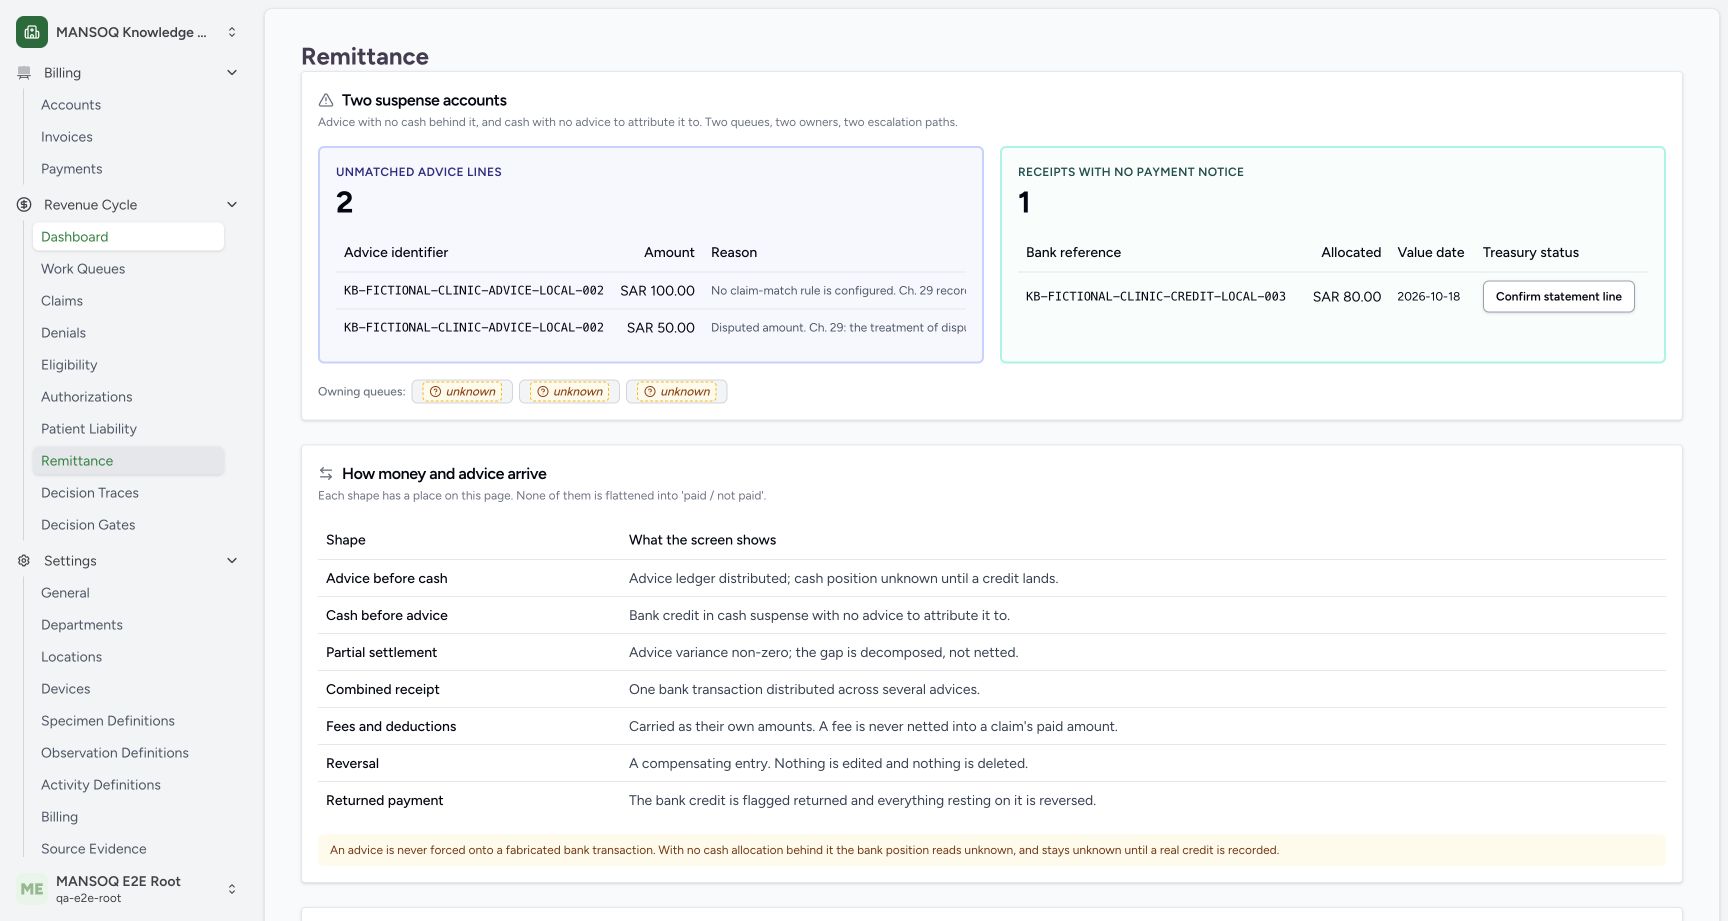Click the Returned payment shape row label

pyautogui.click(x=384, y=801)
